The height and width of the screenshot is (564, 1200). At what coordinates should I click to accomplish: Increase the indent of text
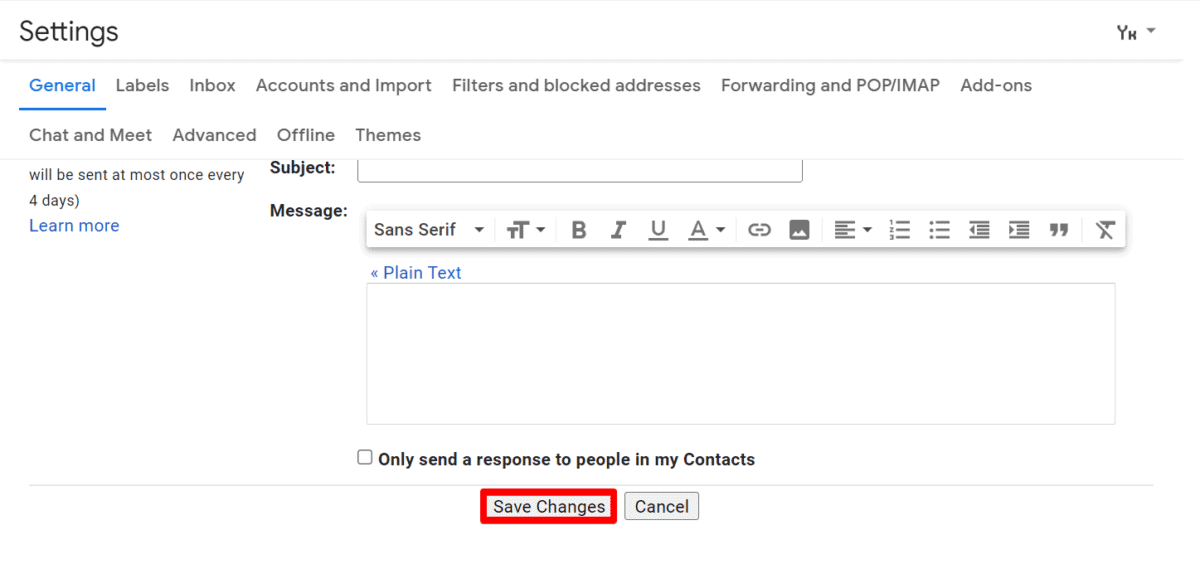tap(1019, 230)
